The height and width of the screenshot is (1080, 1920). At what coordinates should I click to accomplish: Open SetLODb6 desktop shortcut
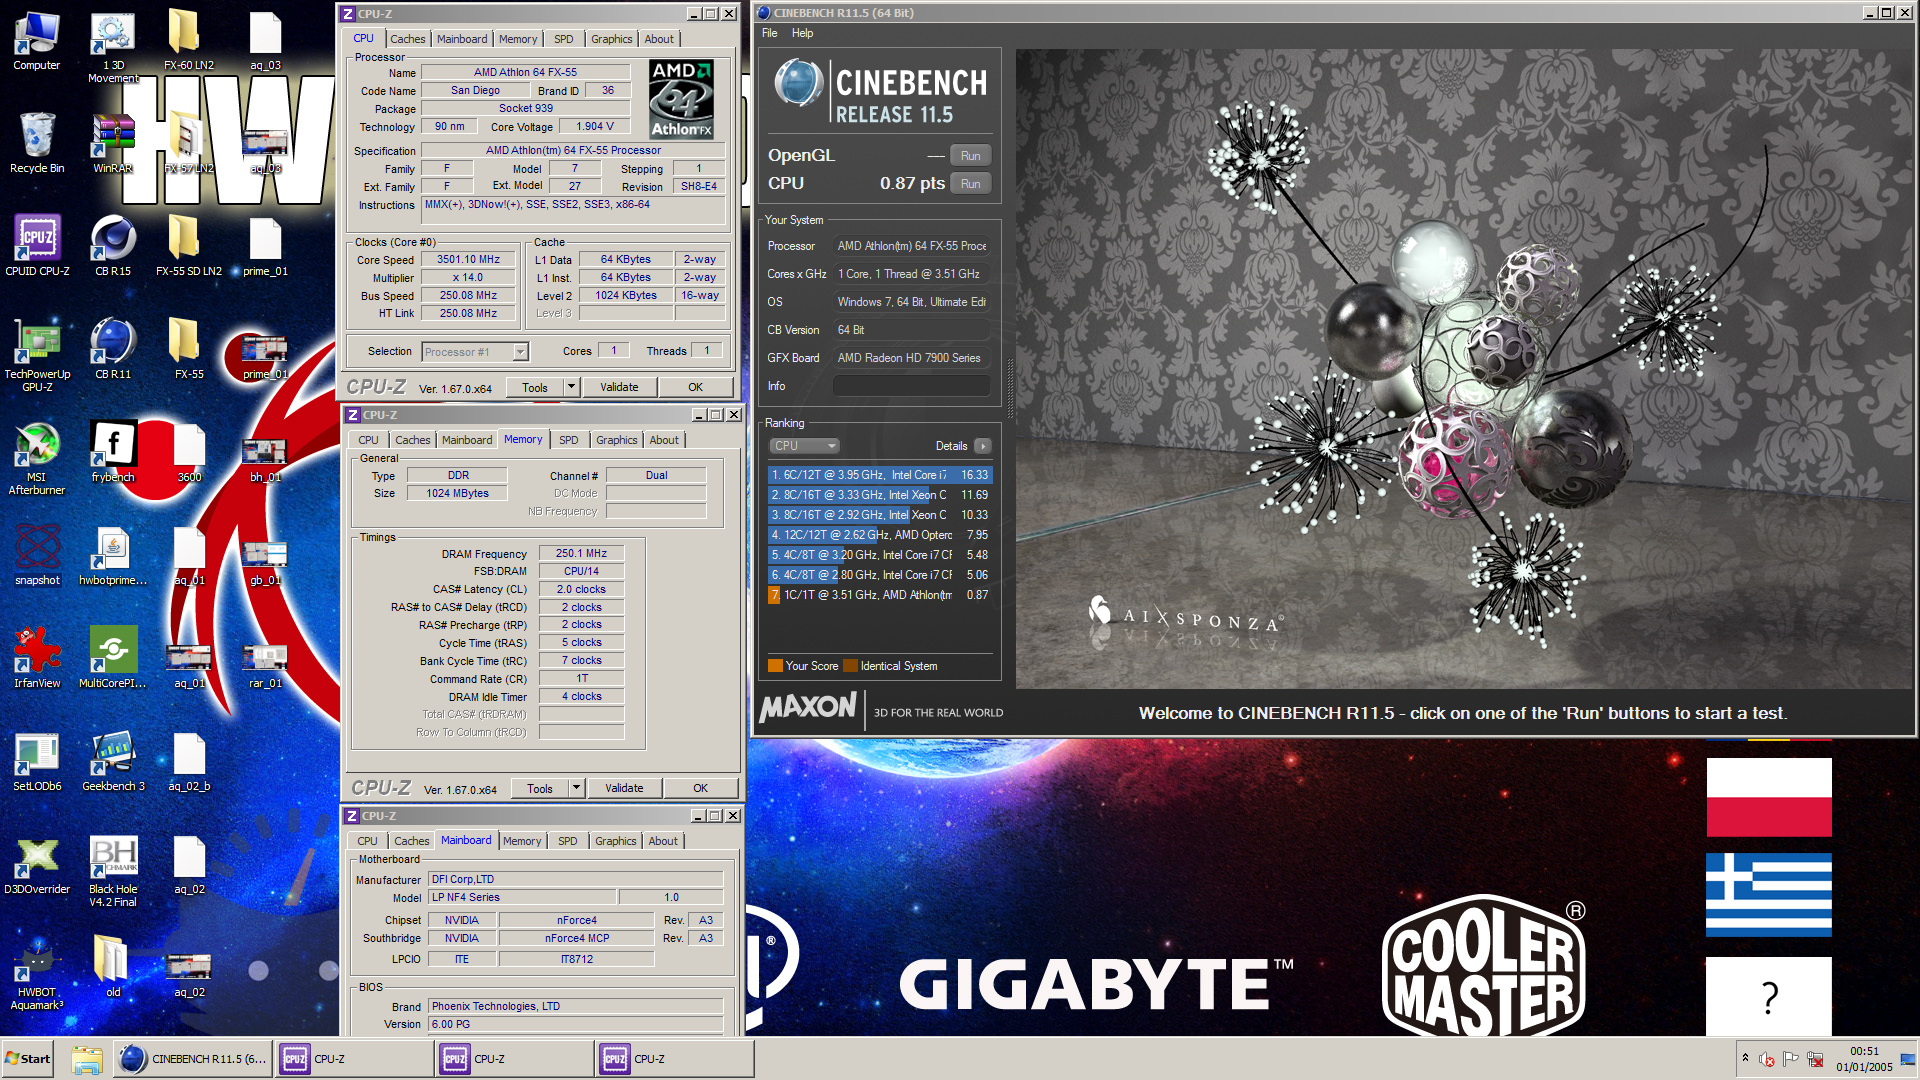pos(37,762)
